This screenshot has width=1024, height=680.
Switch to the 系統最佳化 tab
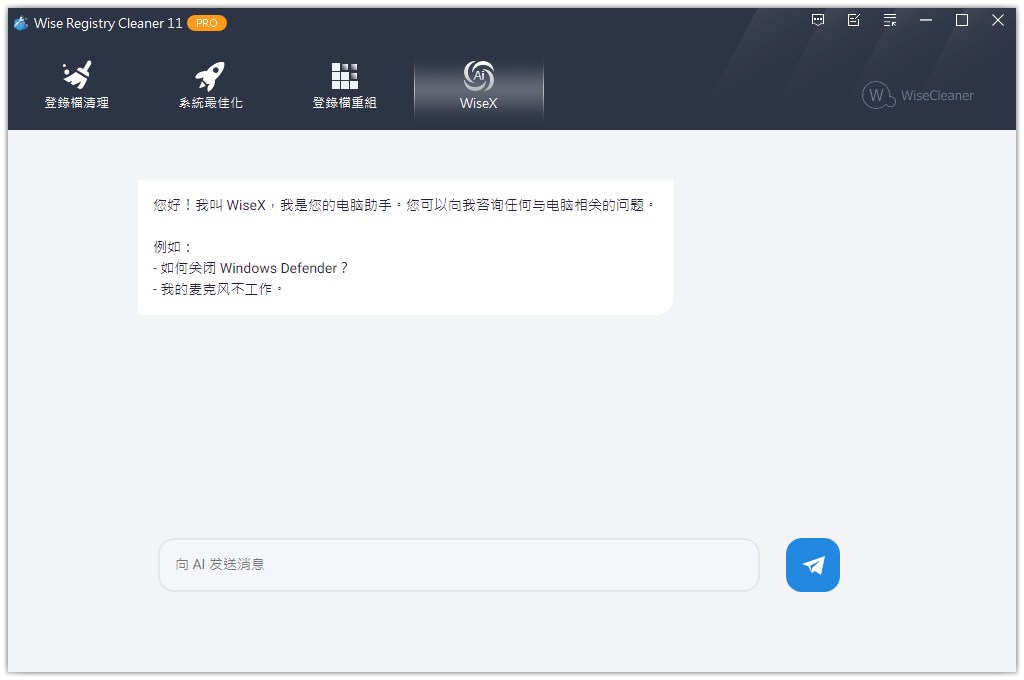tap(210, 85)
